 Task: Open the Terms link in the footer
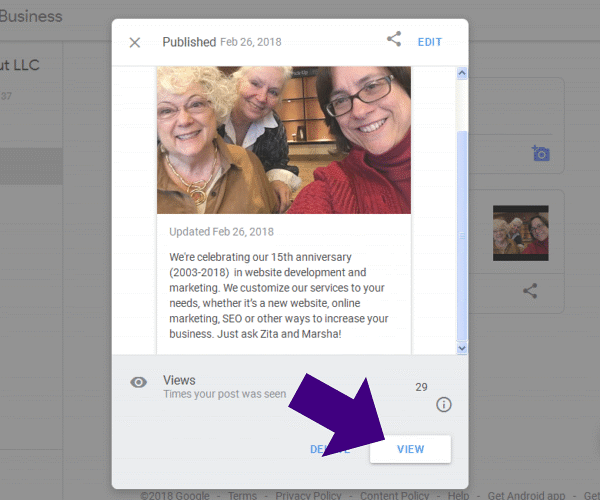pos(242,495)
